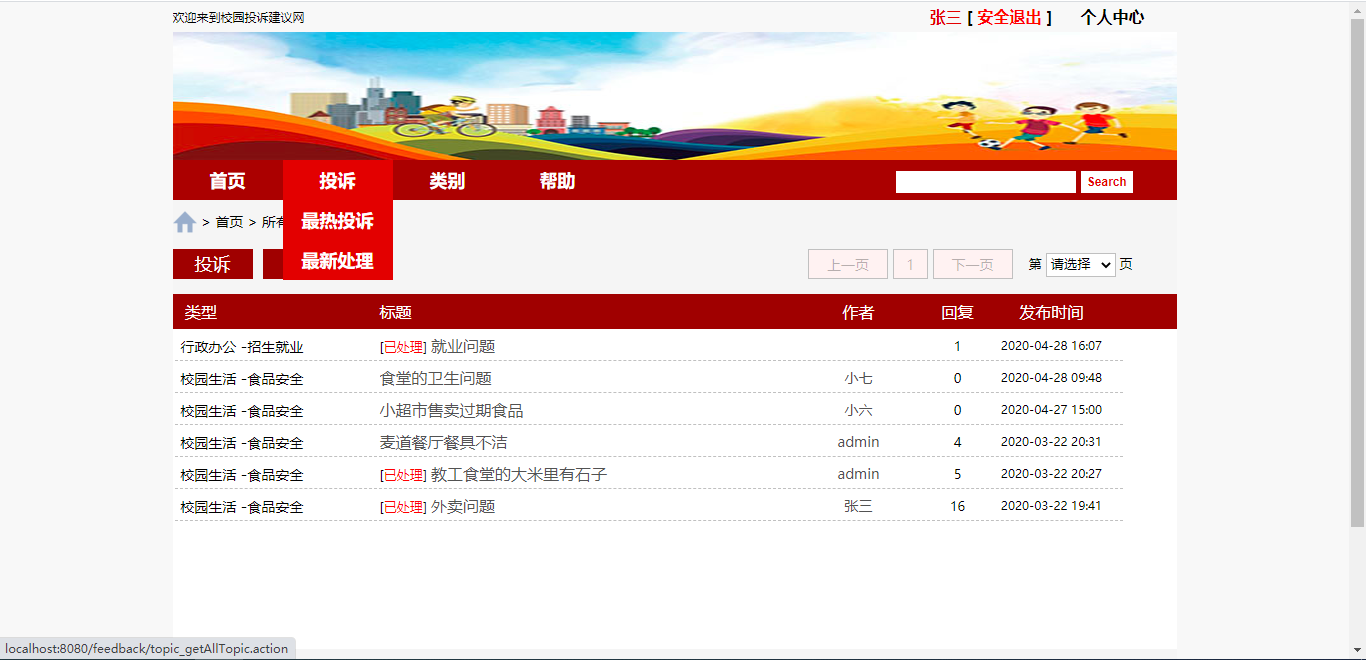The width and height of the screenshot is (1366, 660).
Task: Click the scrollbar up arrow
Action: coord(1357,8)
